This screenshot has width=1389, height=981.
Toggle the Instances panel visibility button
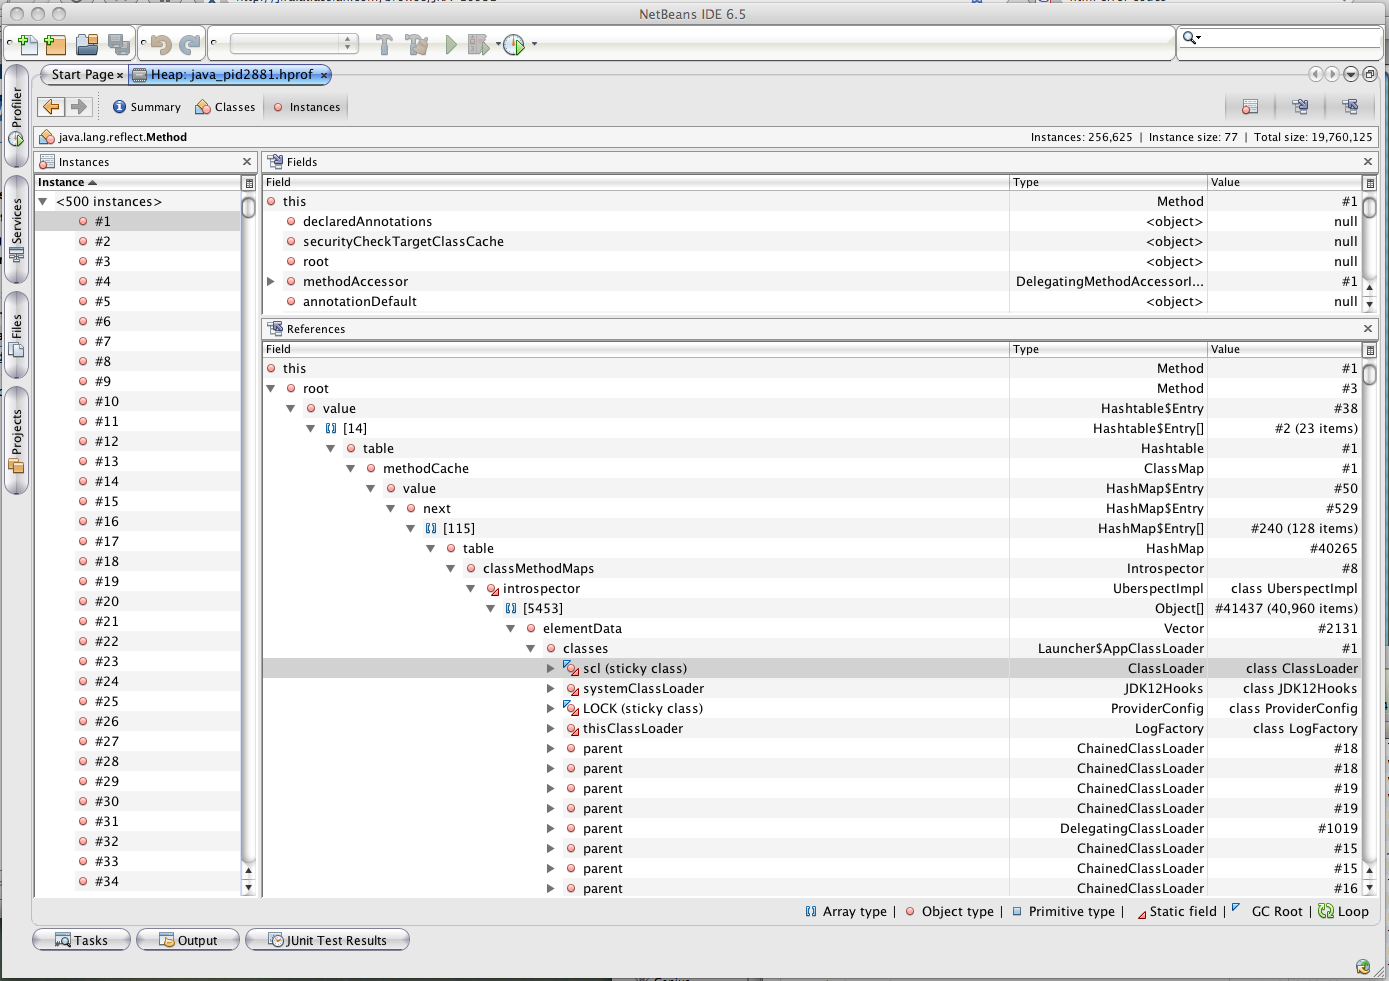[1250, 107]
